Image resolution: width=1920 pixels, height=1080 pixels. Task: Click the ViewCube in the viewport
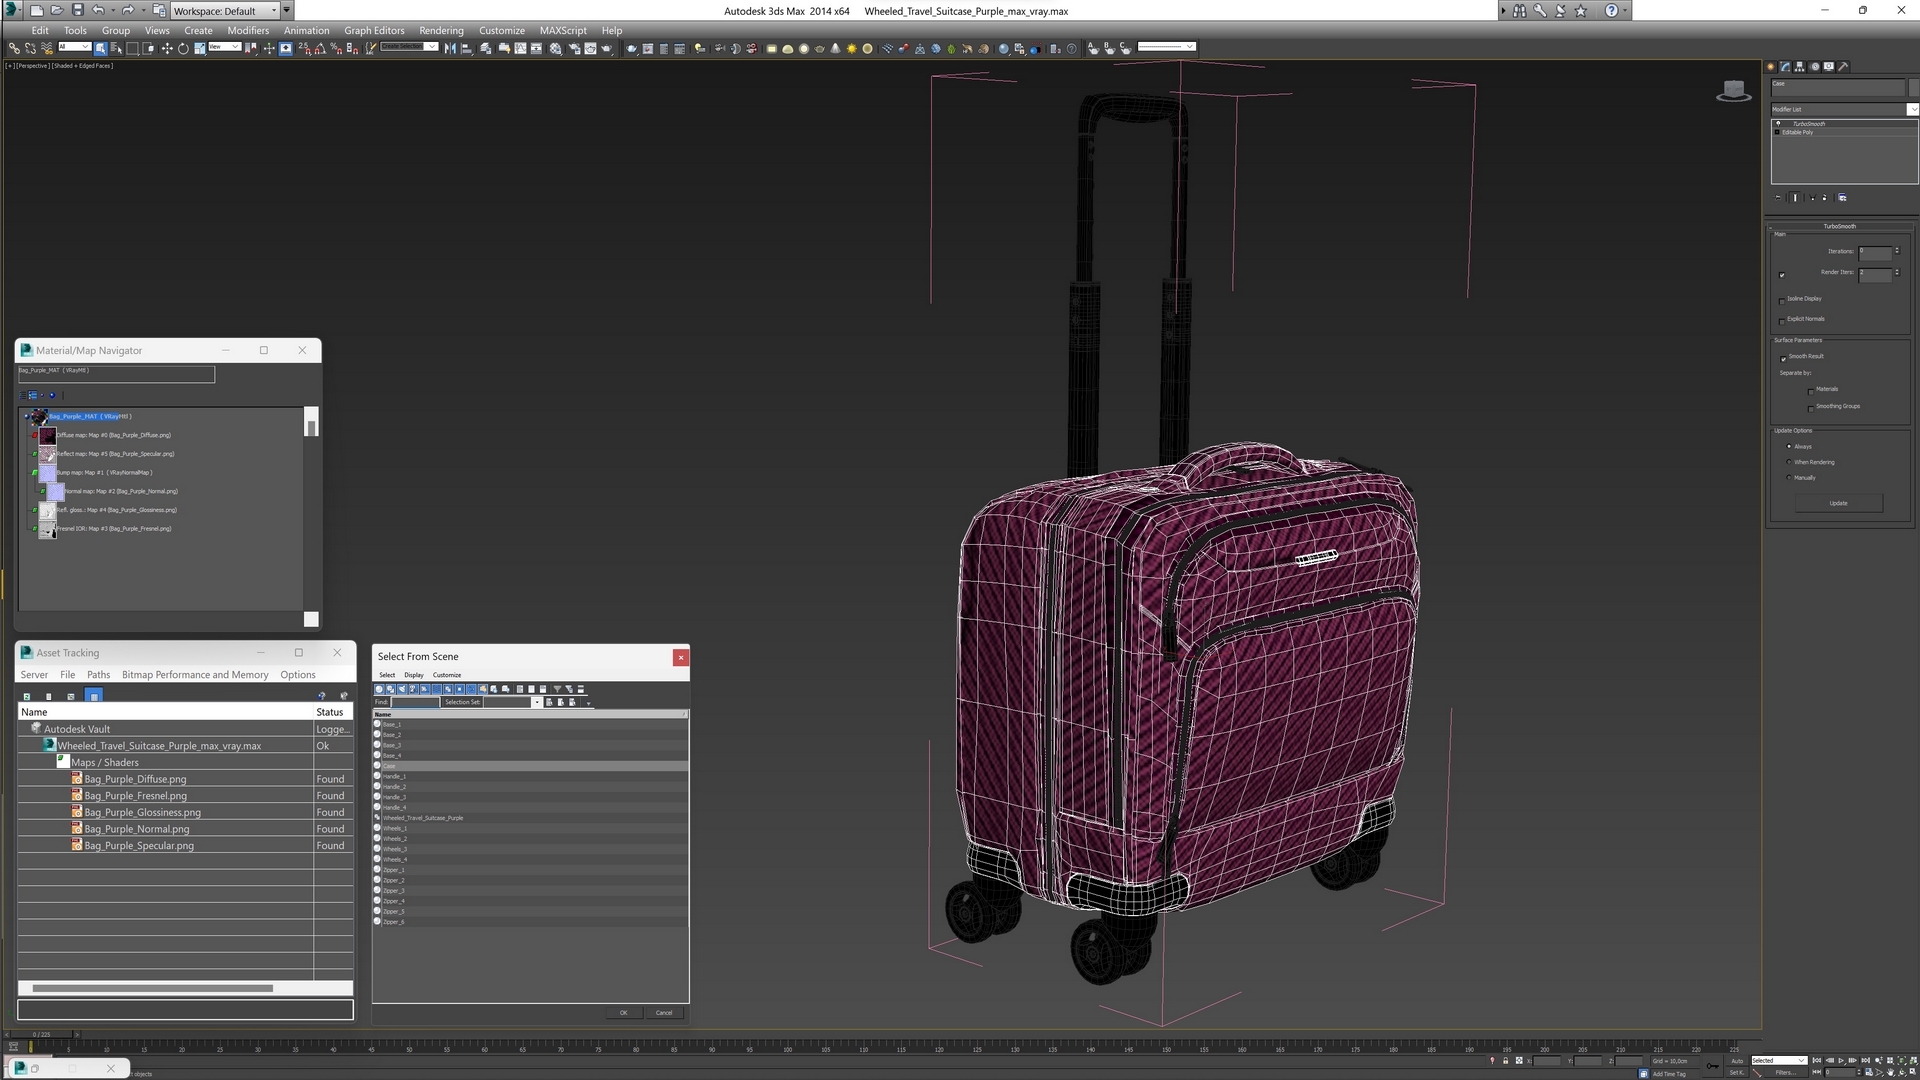point(1734,91)
